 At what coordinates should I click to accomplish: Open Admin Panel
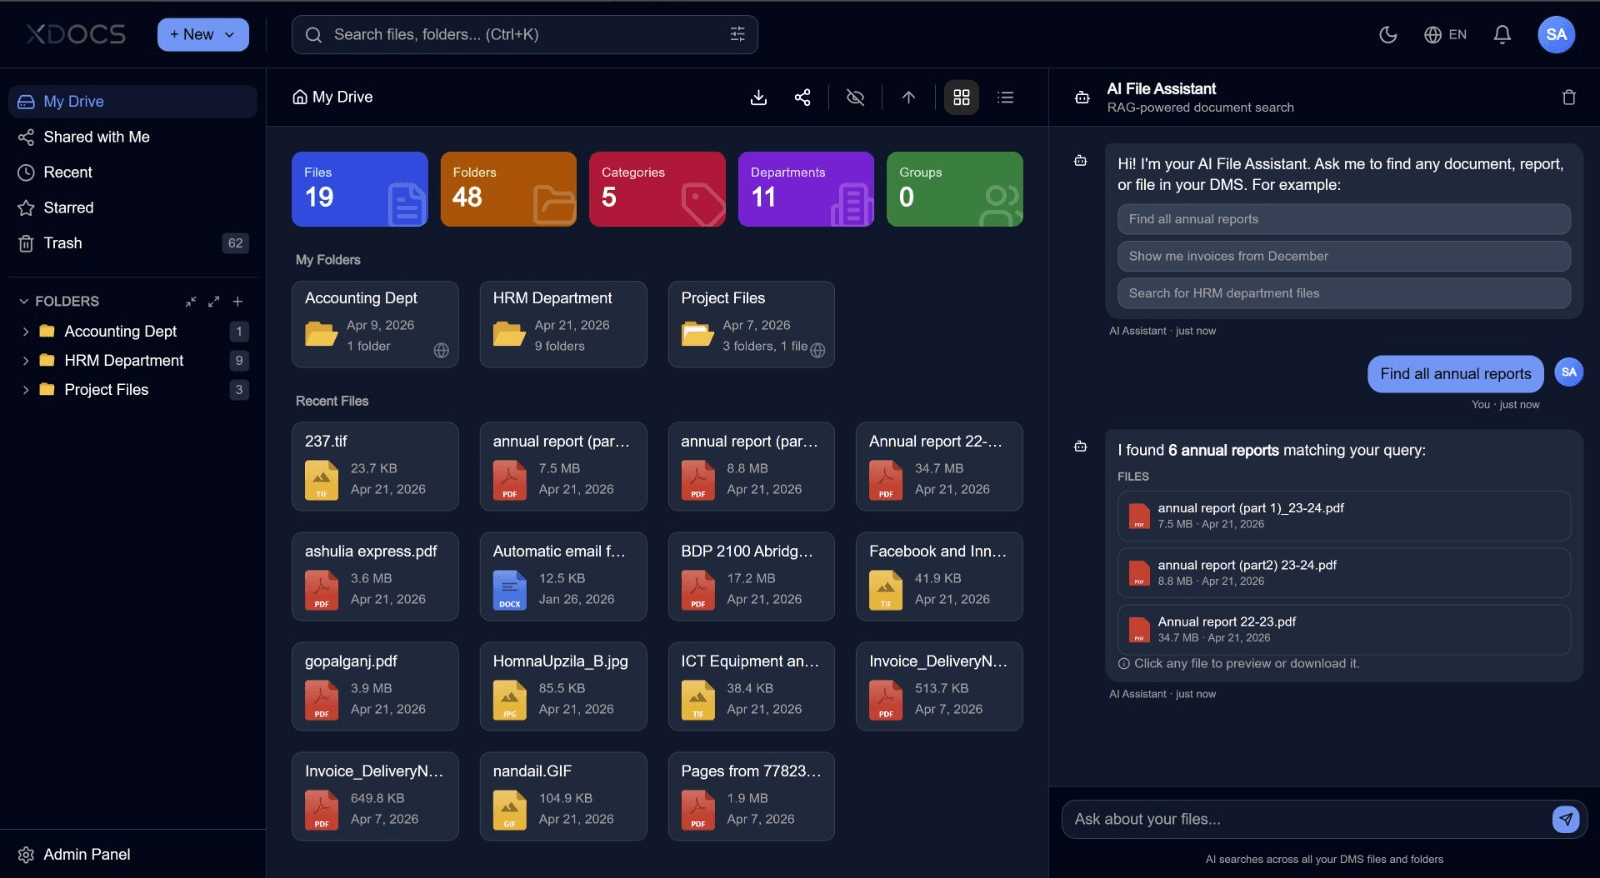click(x=133, y=854)
